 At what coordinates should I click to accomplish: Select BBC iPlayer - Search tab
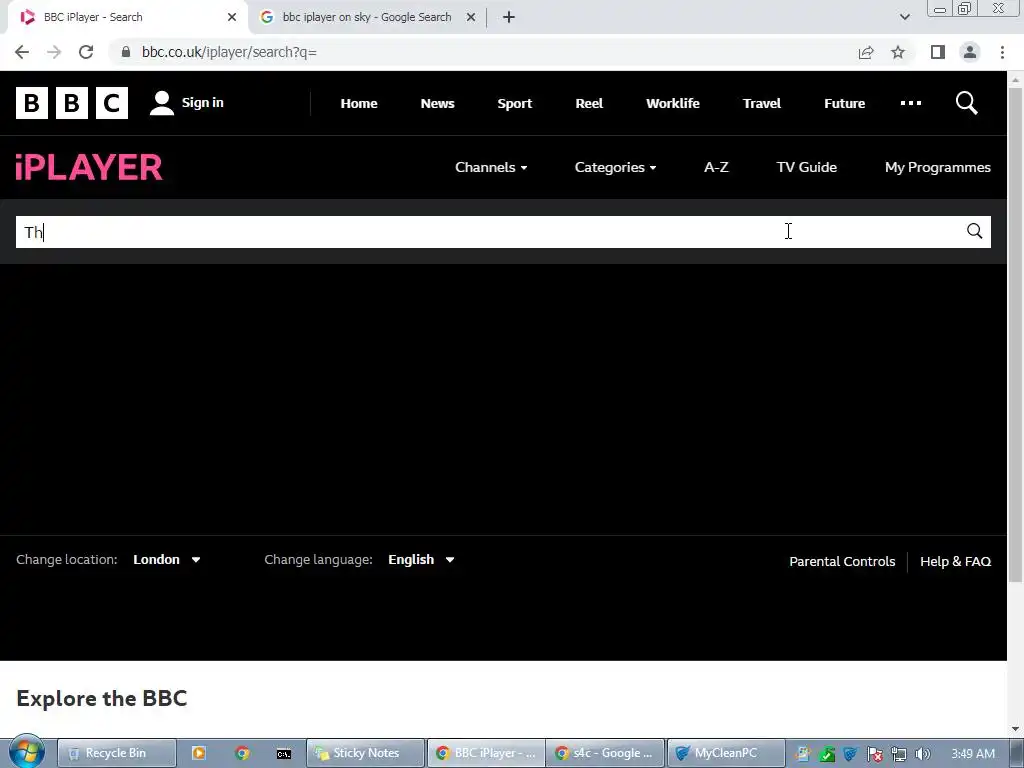point(127,18)
